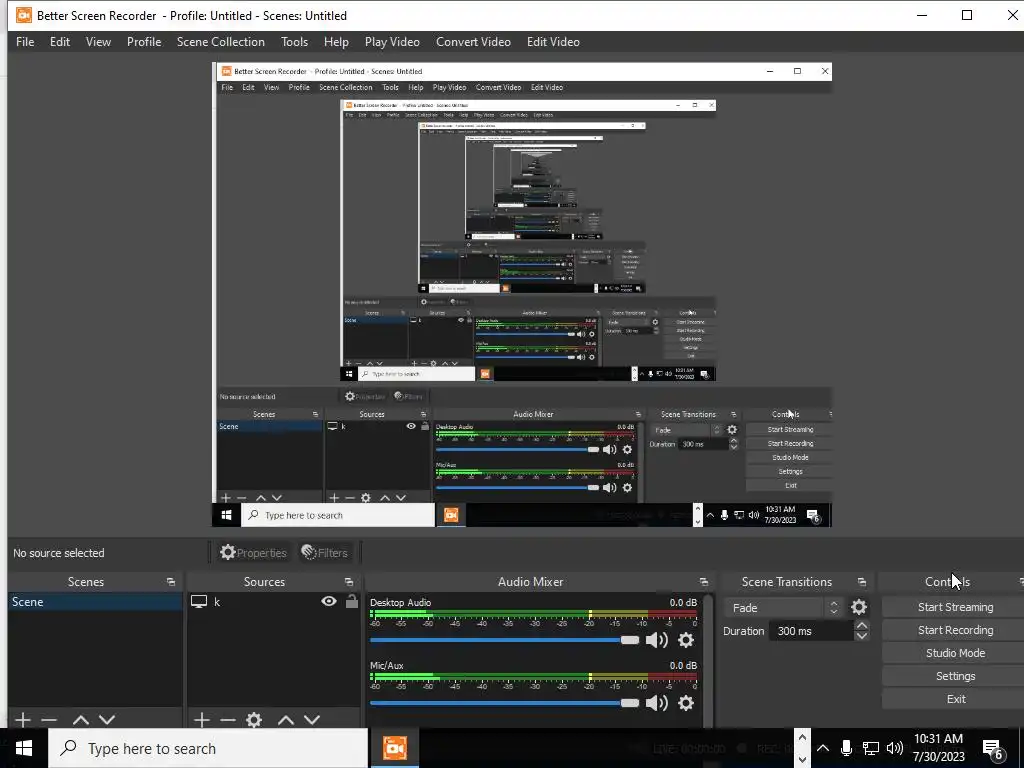Enable Studio Mode

[x=955, y=653]
